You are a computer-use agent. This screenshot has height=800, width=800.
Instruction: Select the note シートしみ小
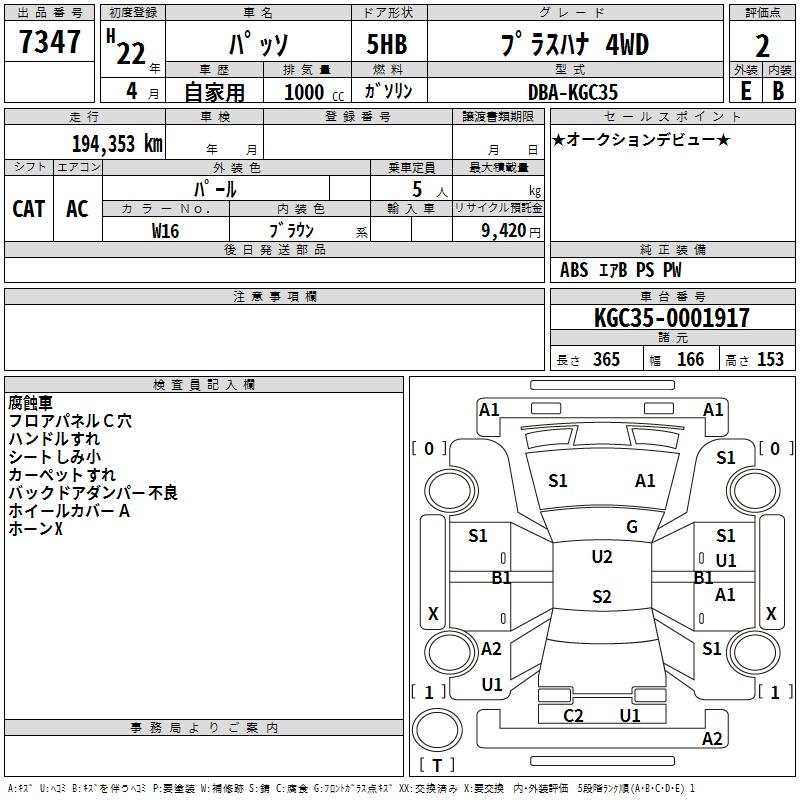coord(55,457)
